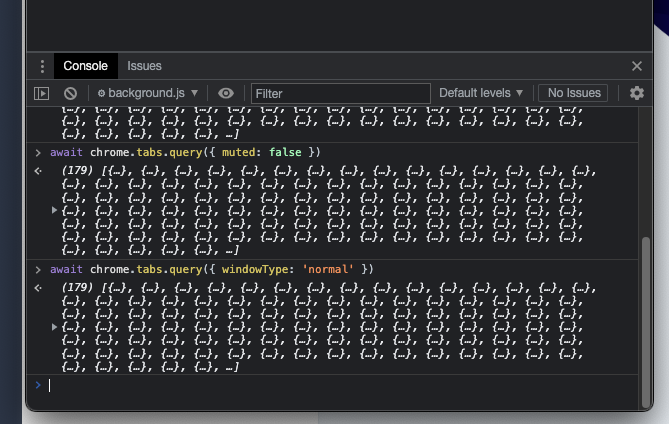Click the No Issues button
Image resolution: width=669 pixels, height=424 pixels.
(573, 93)
